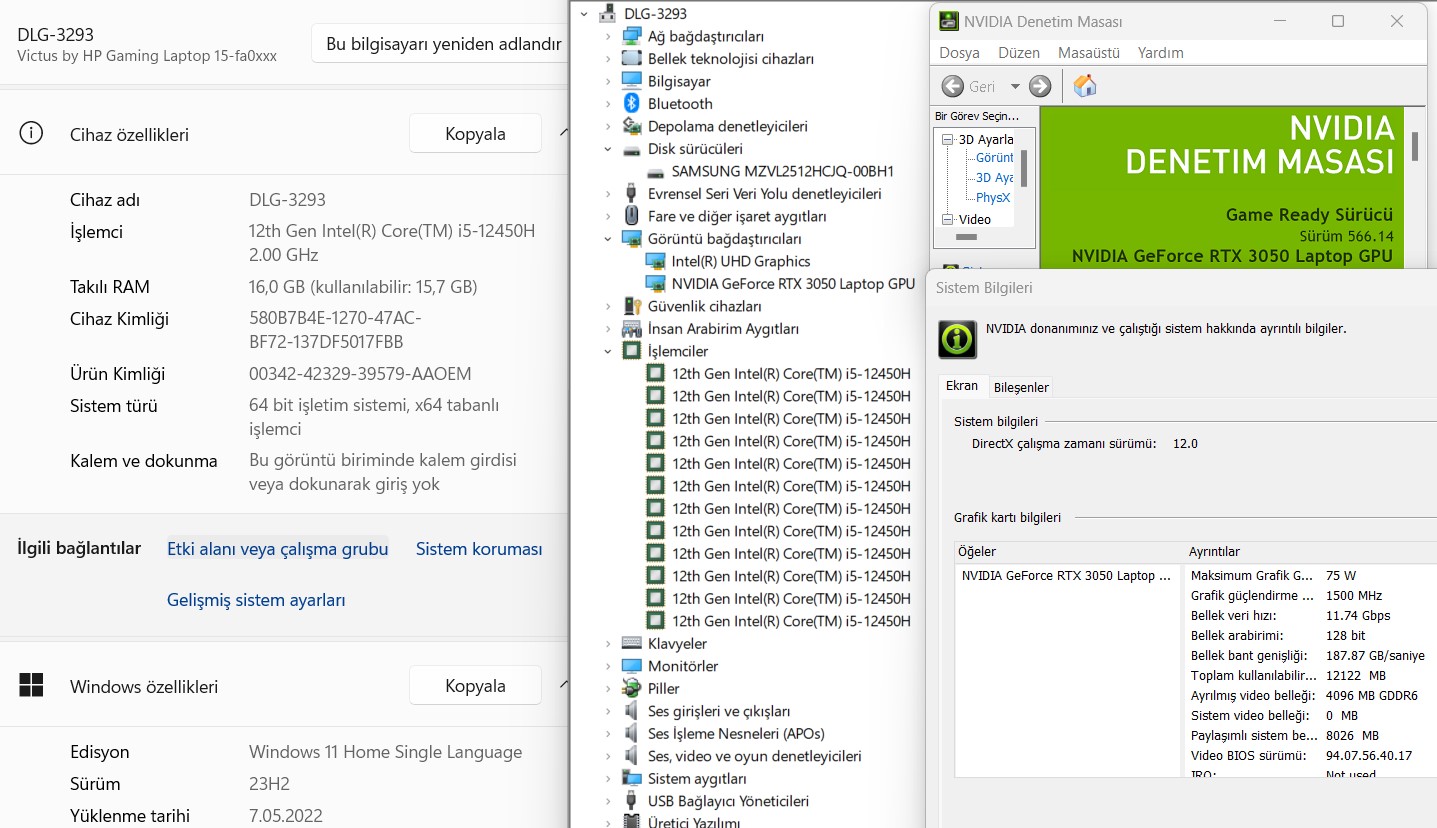The image size is (1437, 828).
Task: Click the Öğeler column header
Action: tap(1068, 552)
